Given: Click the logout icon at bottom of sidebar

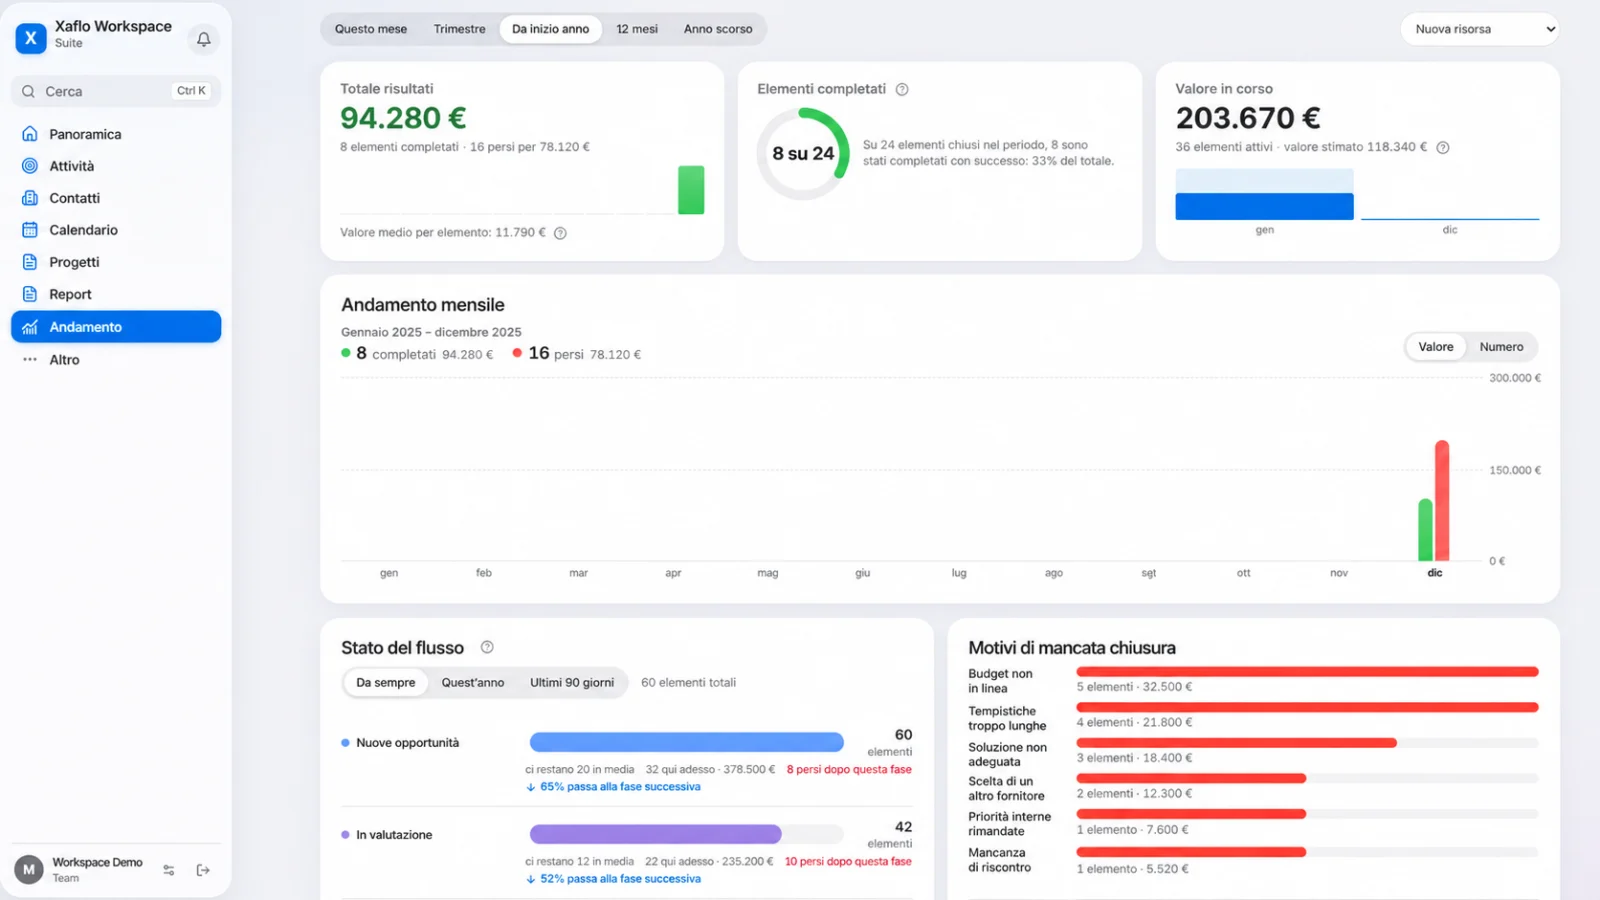Looking at the screenshot, I should 203,870.
